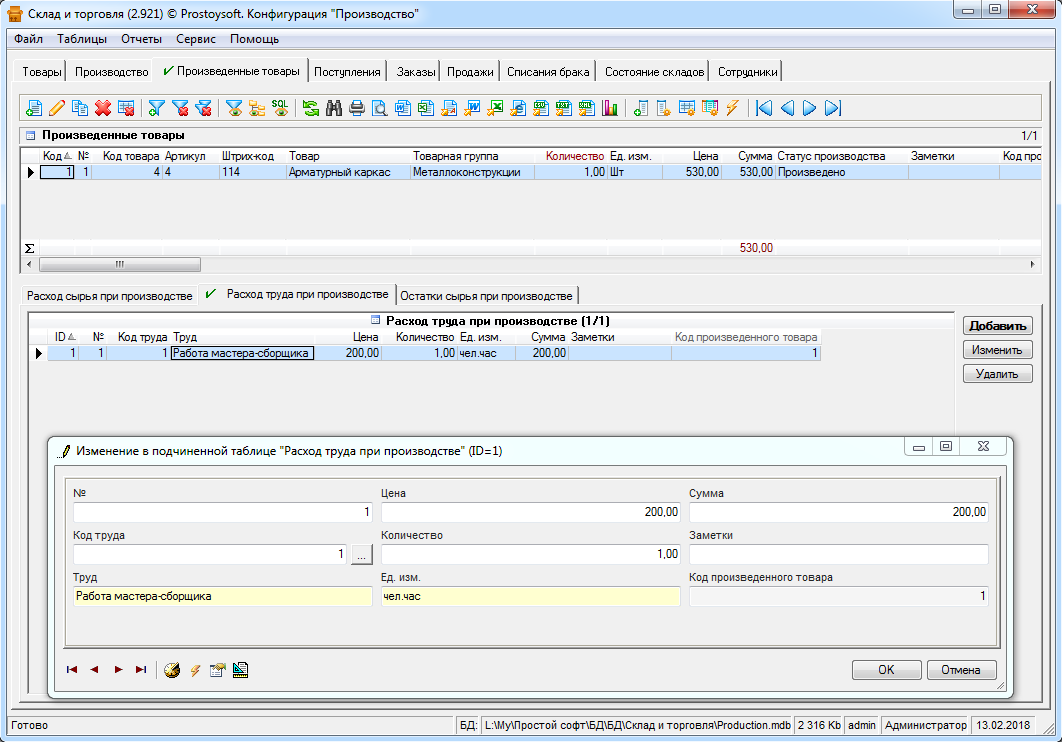Click the TXT export icon
Screen dimensions: 1062x742
[564, 108]
